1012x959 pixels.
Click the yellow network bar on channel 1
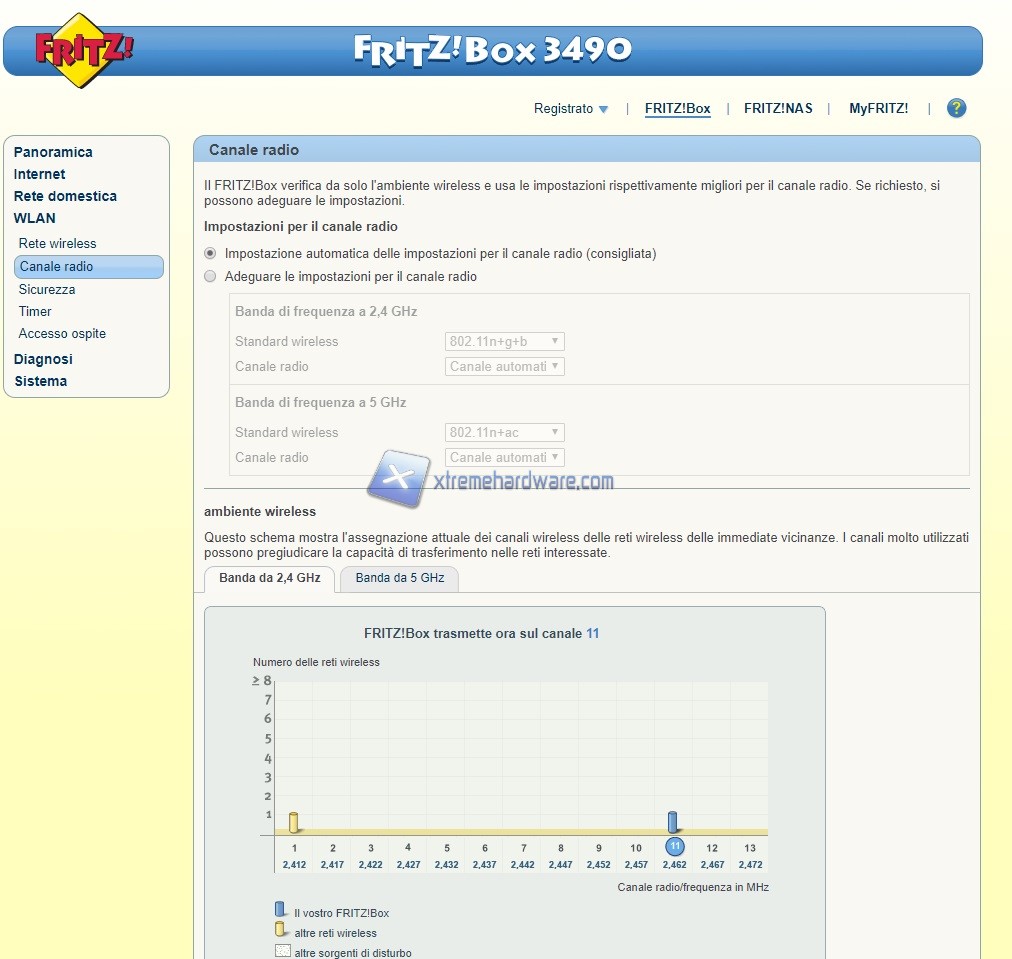pos(294,822)
